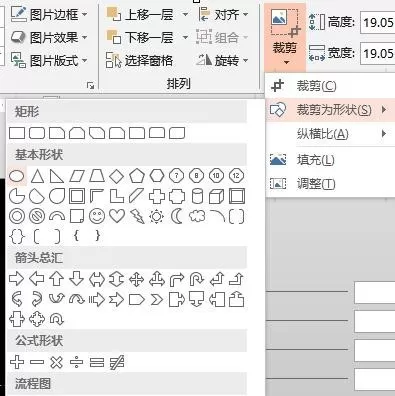Choose the crescent moon shape
Image resolution: width=395 pixels, height=396 pixels.
177,216
